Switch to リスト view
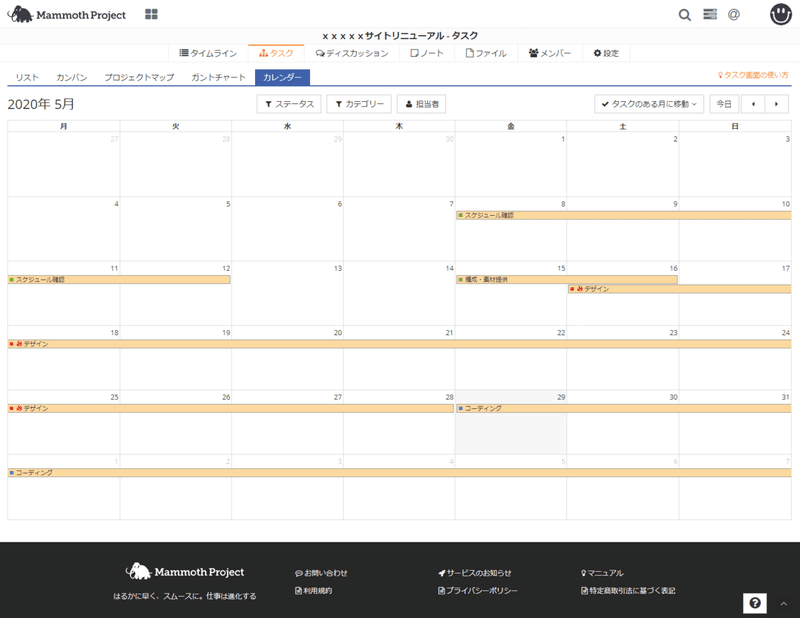This screenshot has height=618, width=800. point(27,77)
